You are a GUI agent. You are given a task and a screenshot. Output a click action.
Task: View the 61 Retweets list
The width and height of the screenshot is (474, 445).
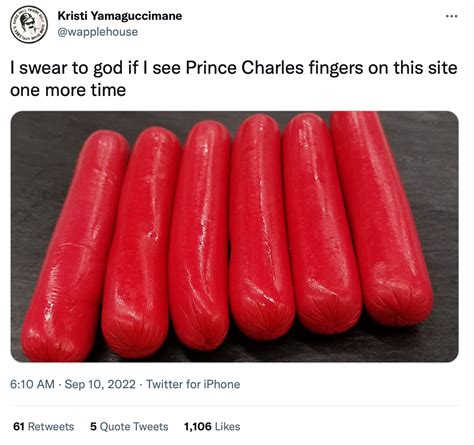pyautogui.click(x=44, y=426)
